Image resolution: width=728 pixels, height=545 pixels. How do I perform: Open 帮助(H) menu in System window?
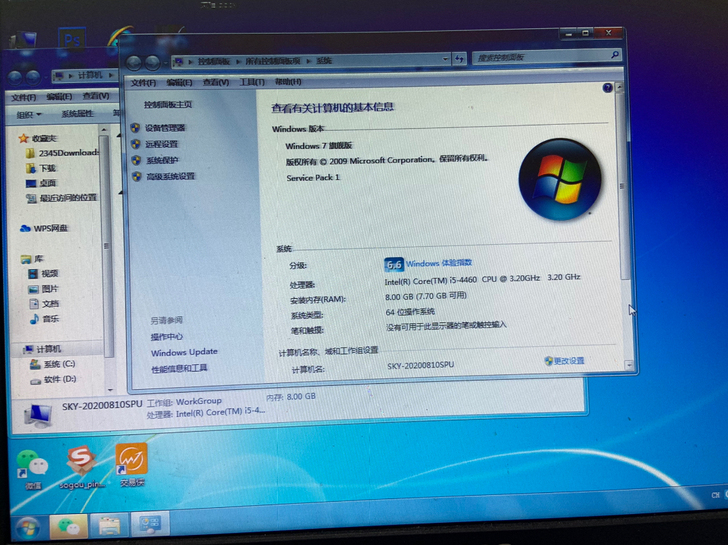[288, 82]
